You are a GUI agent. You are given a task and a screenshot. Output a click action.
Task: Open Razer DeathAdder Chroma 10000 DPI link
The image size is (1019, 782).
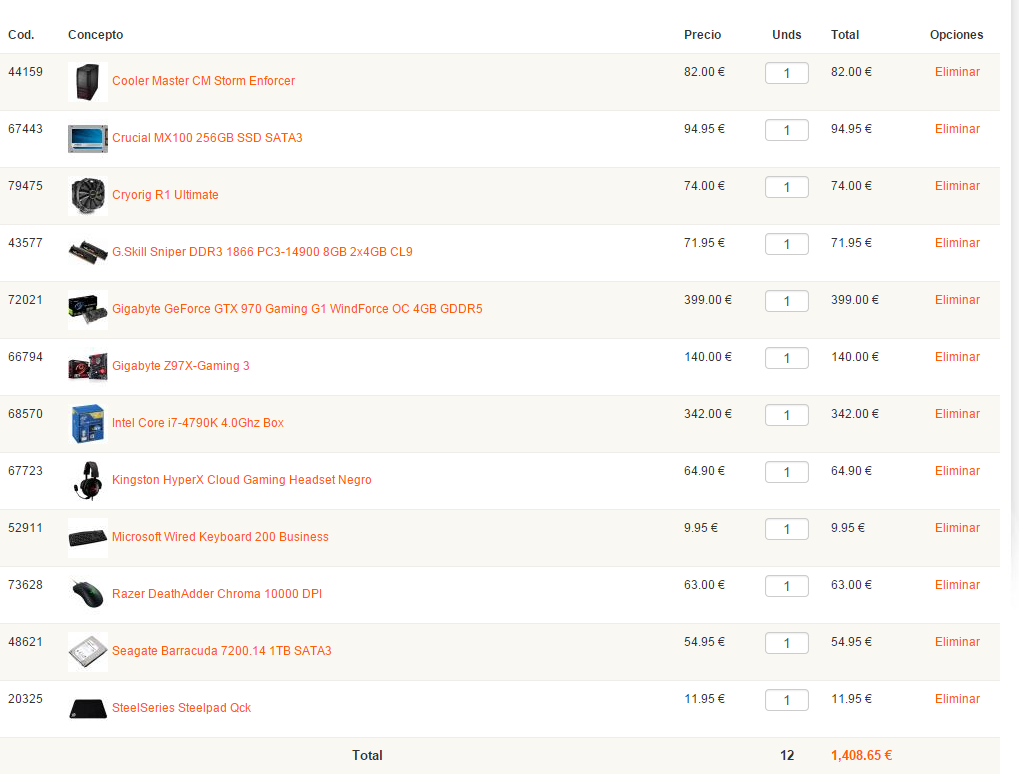217,594
